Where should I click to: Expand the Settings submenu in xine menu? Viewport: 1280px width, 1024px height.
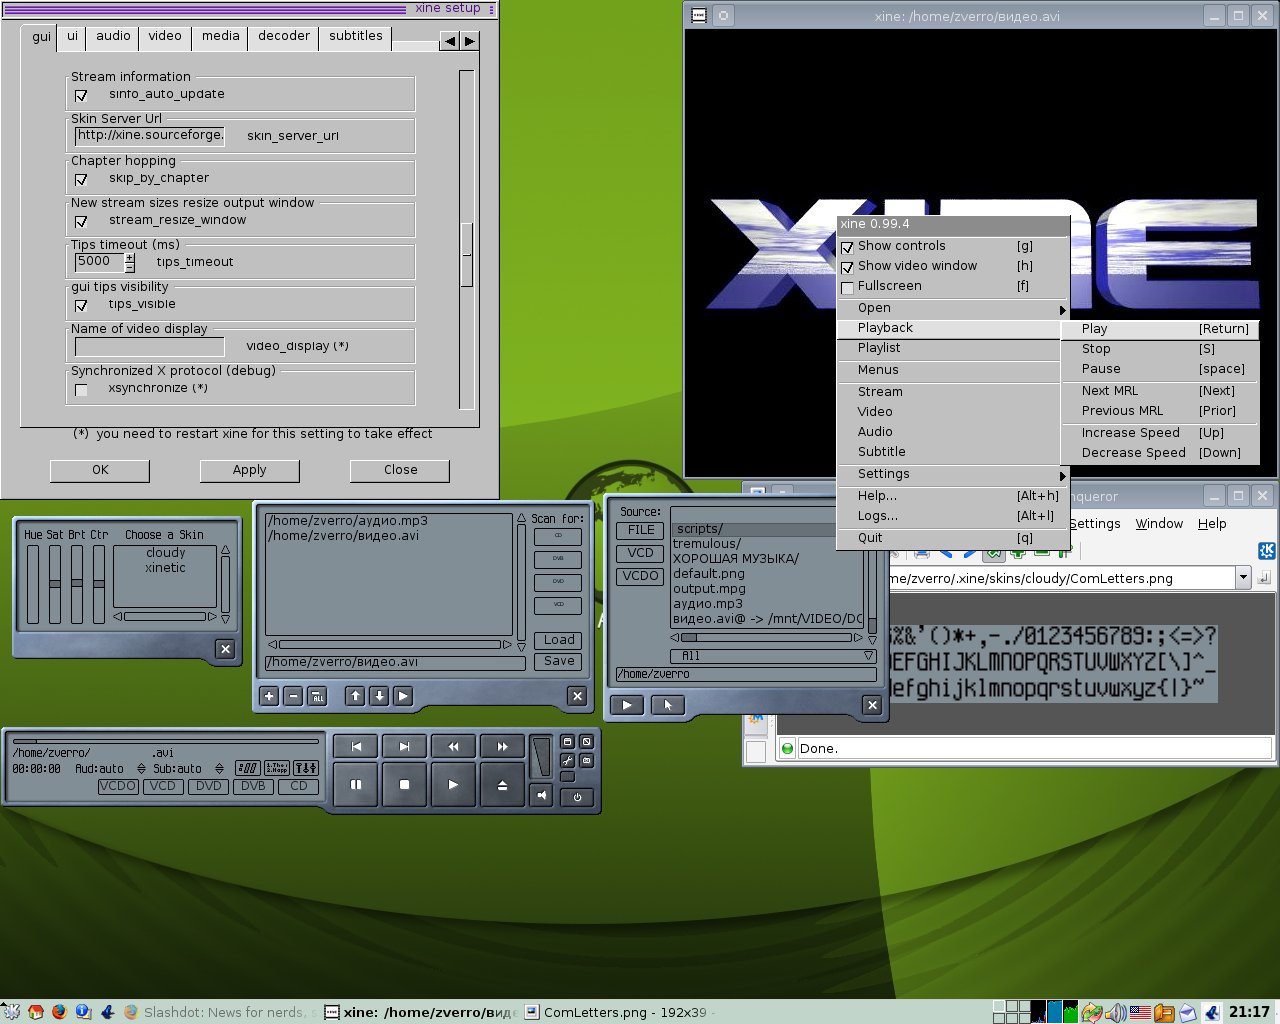tap(953, 474)
